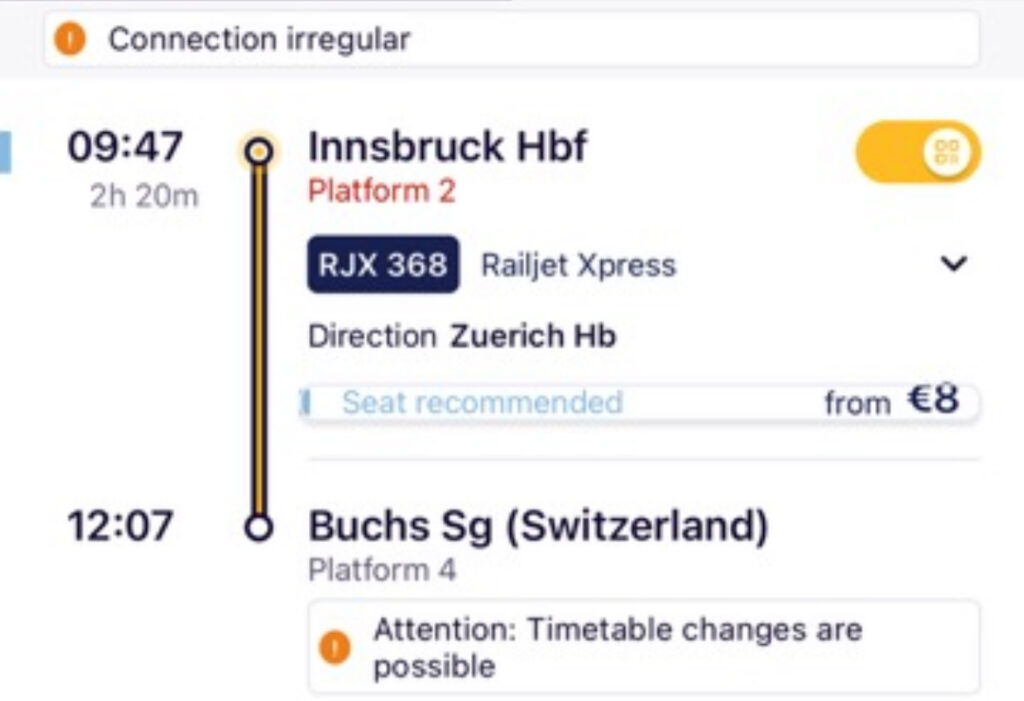The width and height of the screenshot is (1024, 701).
Task: Click the orange timetable changes attention icon
Action: coord(334,647)
